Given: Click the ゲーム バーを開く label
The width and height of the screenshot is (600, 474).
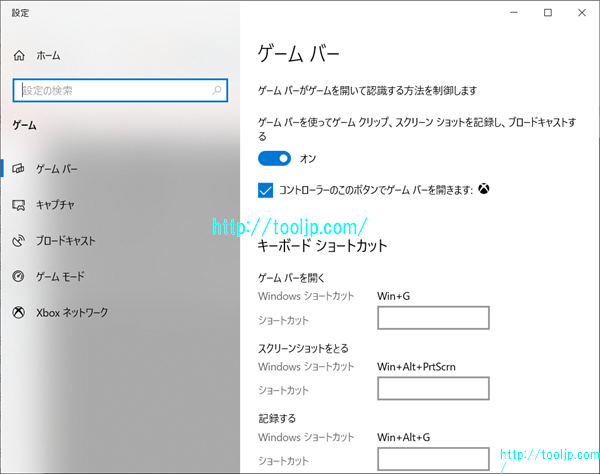Looking at the screenshot, I should tap(291, 278).
